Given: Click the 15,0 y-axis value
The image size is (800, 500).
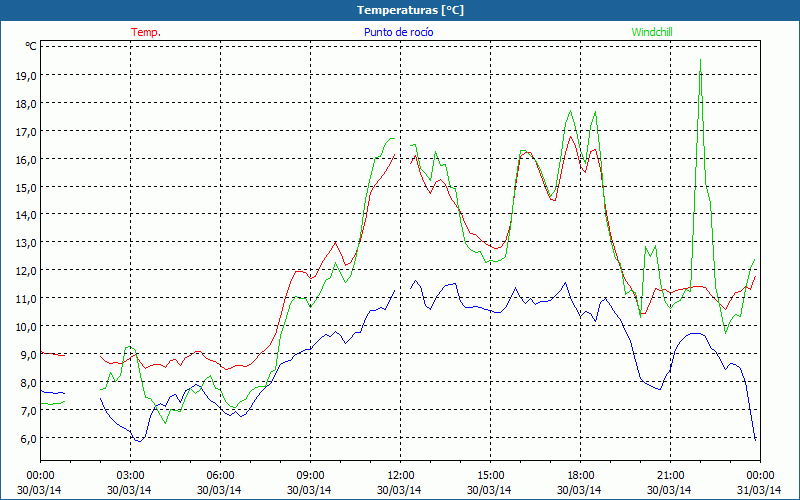Looking at the screenshot, I should click(x=26, y=187).
